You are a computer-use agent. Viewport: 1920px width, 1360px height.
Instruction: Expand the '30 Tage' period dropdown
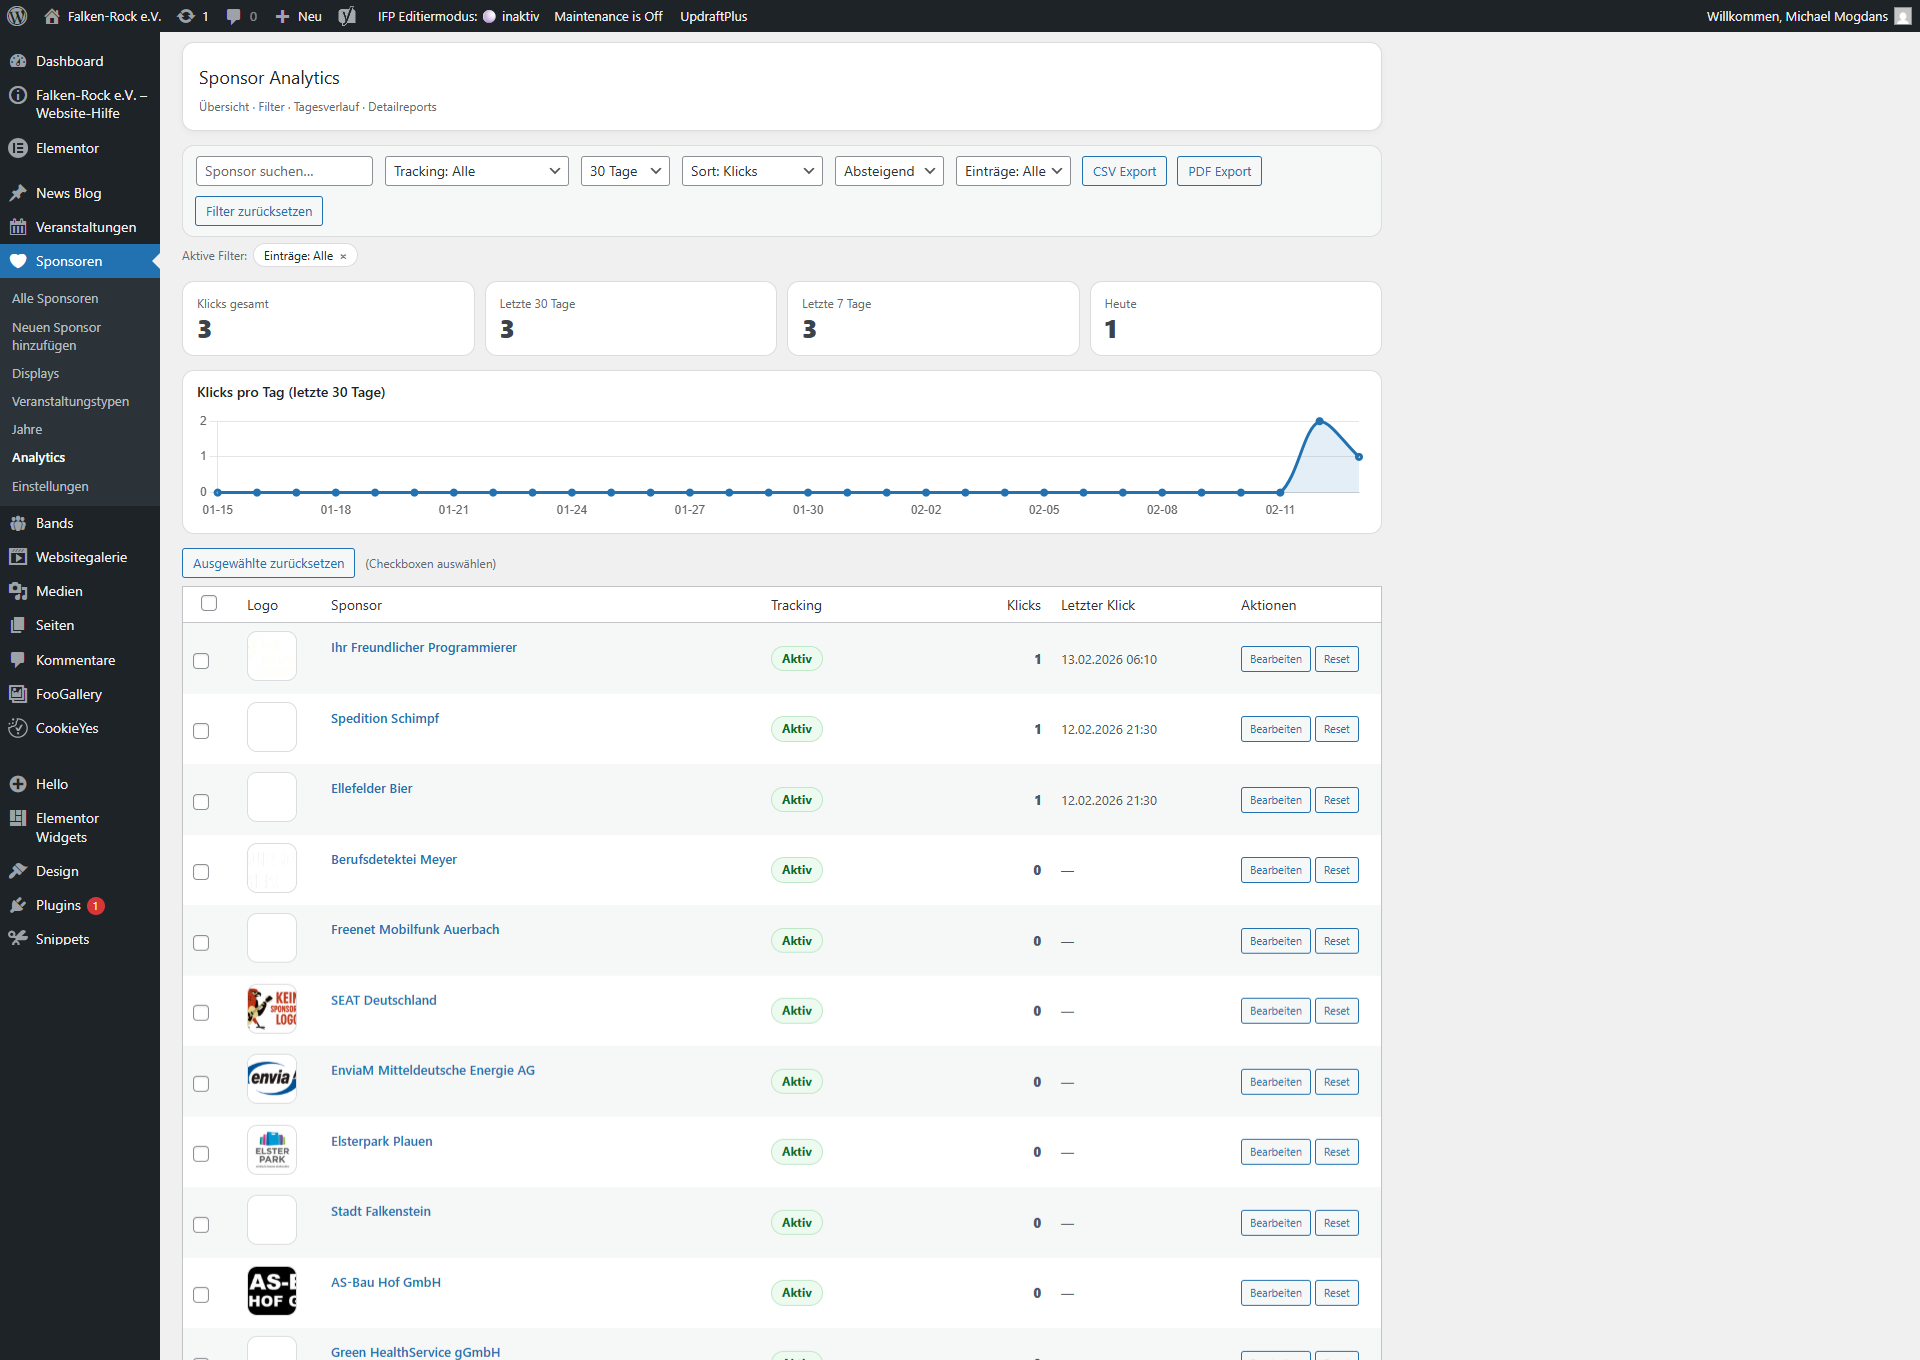click(624, 171)
